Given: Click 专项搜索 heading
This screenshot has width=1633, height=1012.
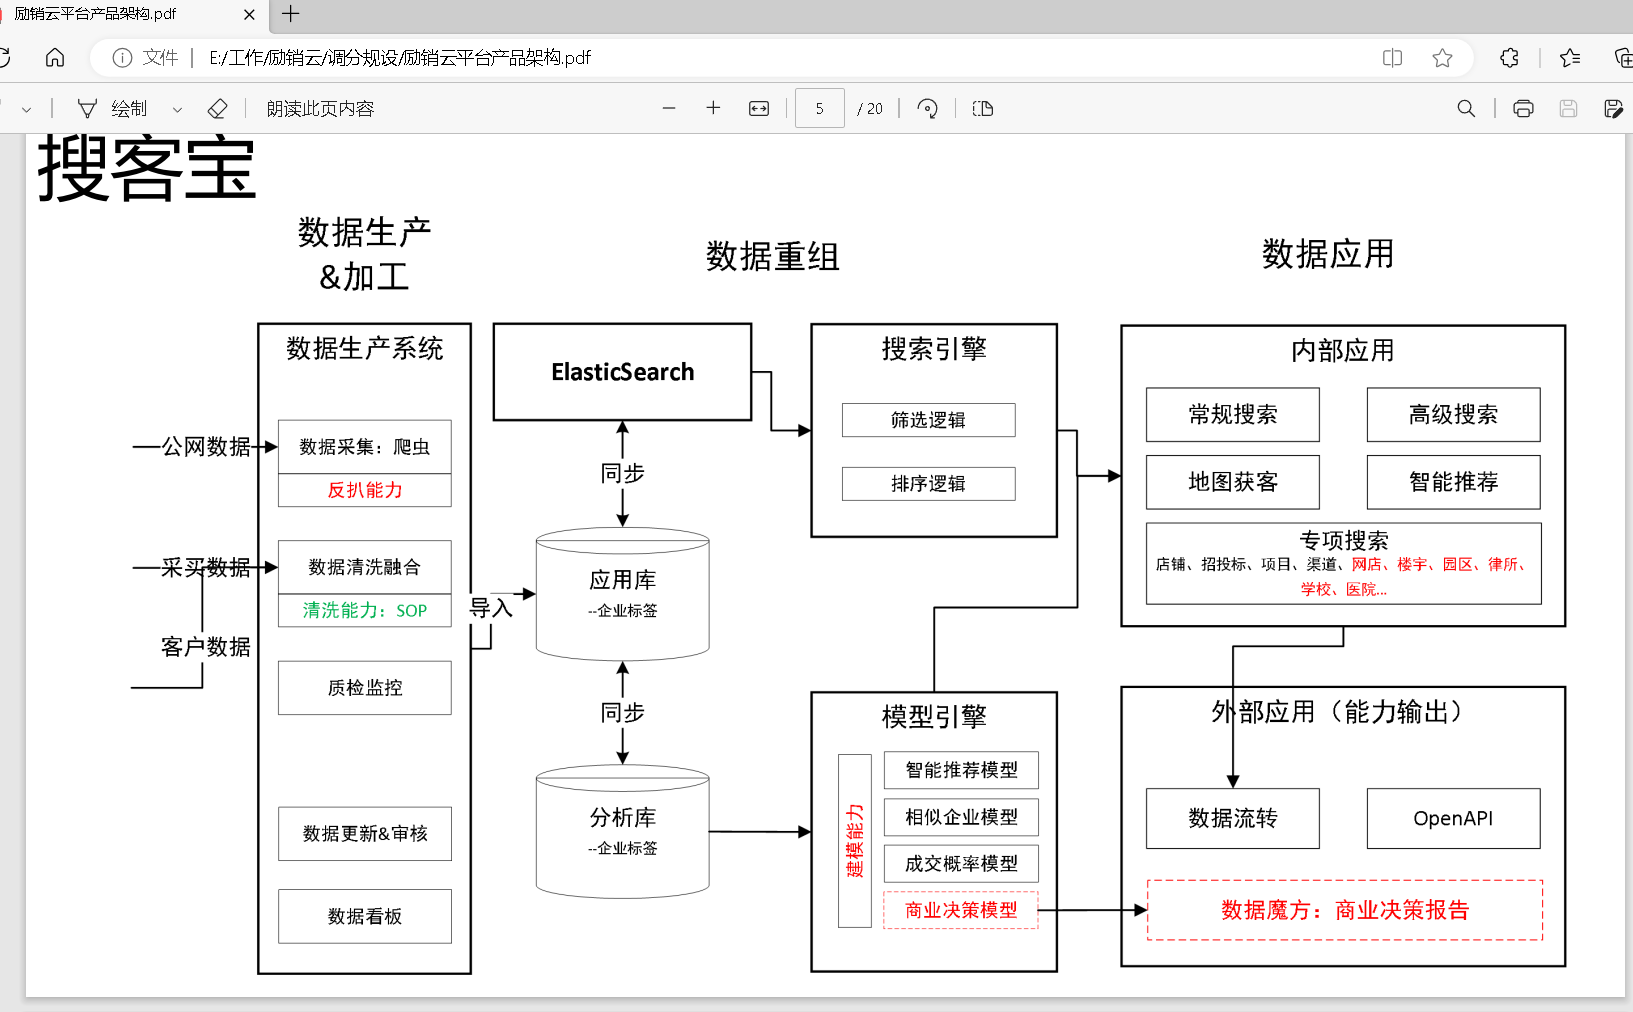Looking at the screenshot, I should (1344, 541).
